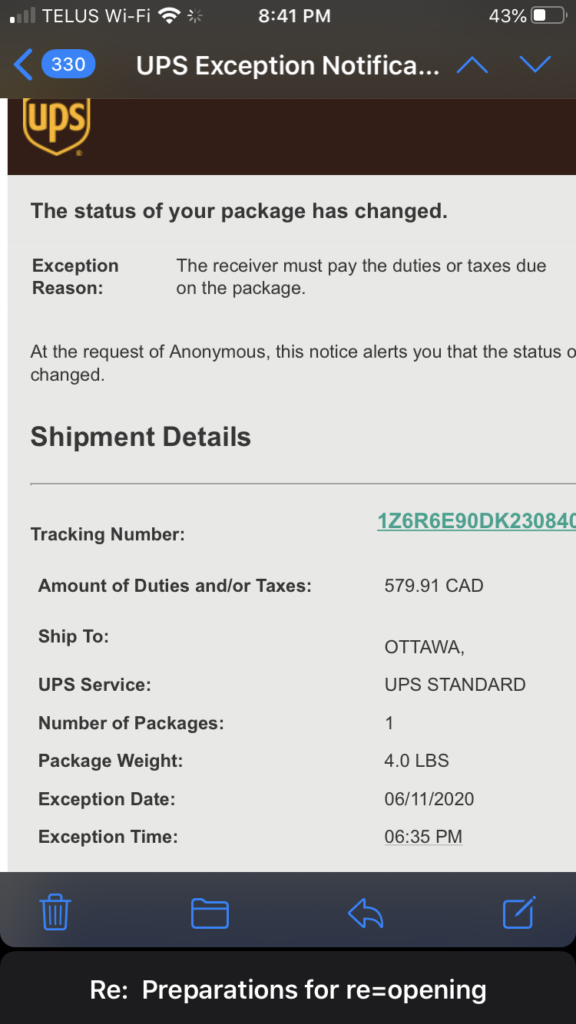Tap the battery indicator icon

point(549,16)
